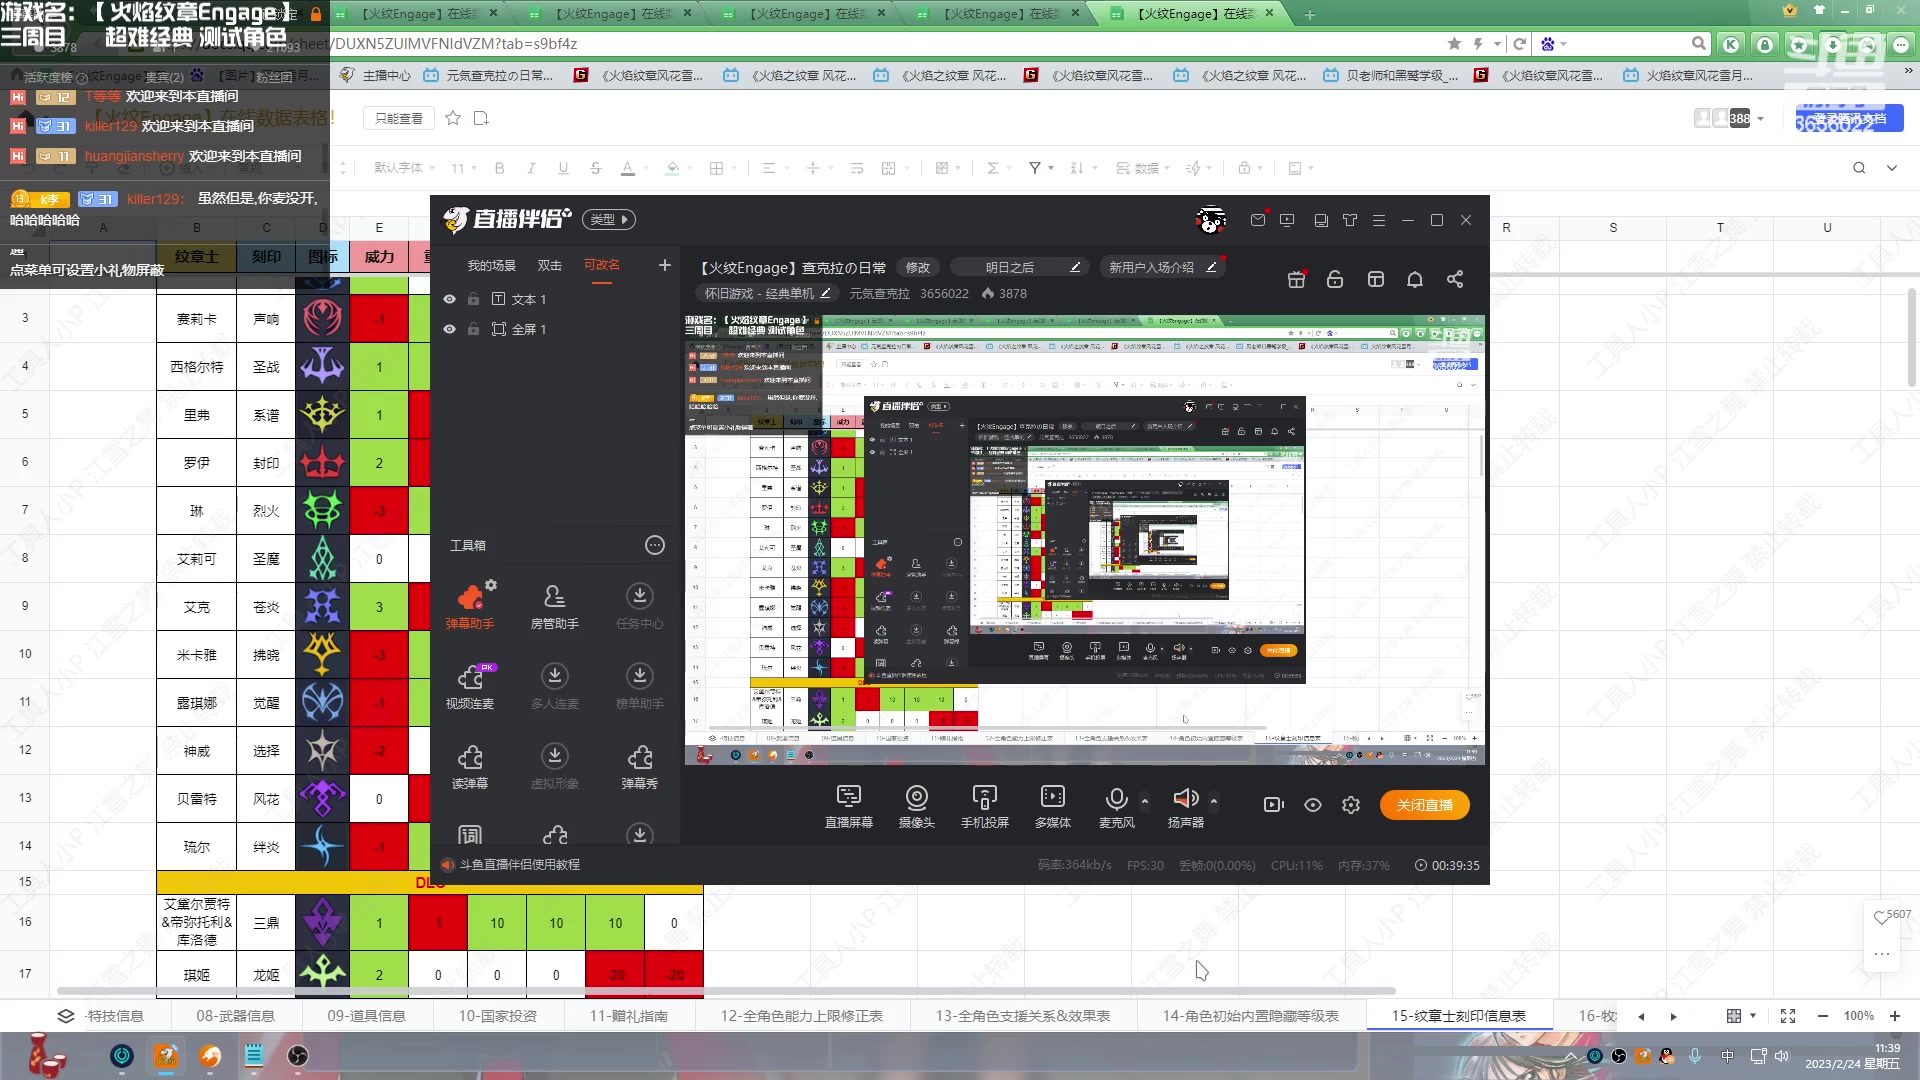Toggle bold formatting in spreadsheet
This screenshot has height=1080, width=1920.
[499, 168]
